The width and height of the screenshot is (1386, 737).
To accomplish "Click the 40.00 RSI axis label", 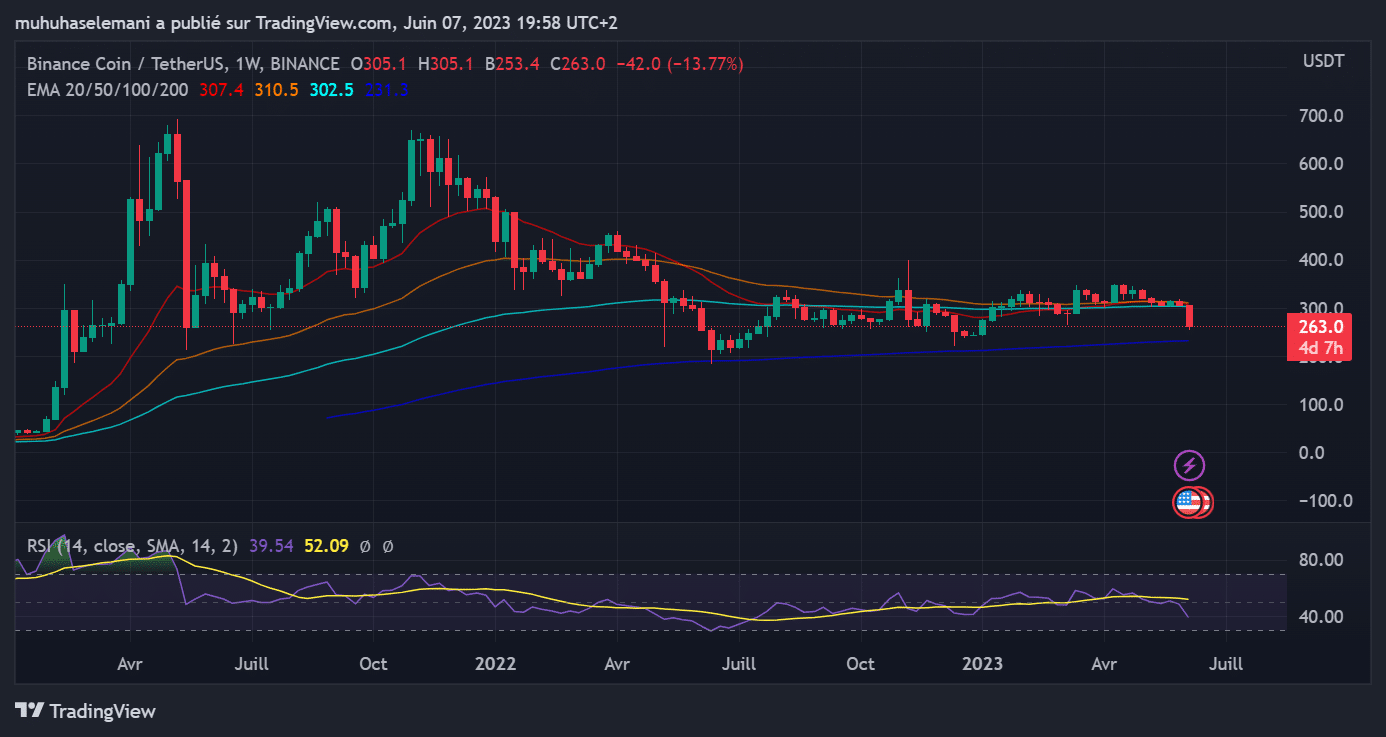I will pyautogui.click(x=1322, y=617).
